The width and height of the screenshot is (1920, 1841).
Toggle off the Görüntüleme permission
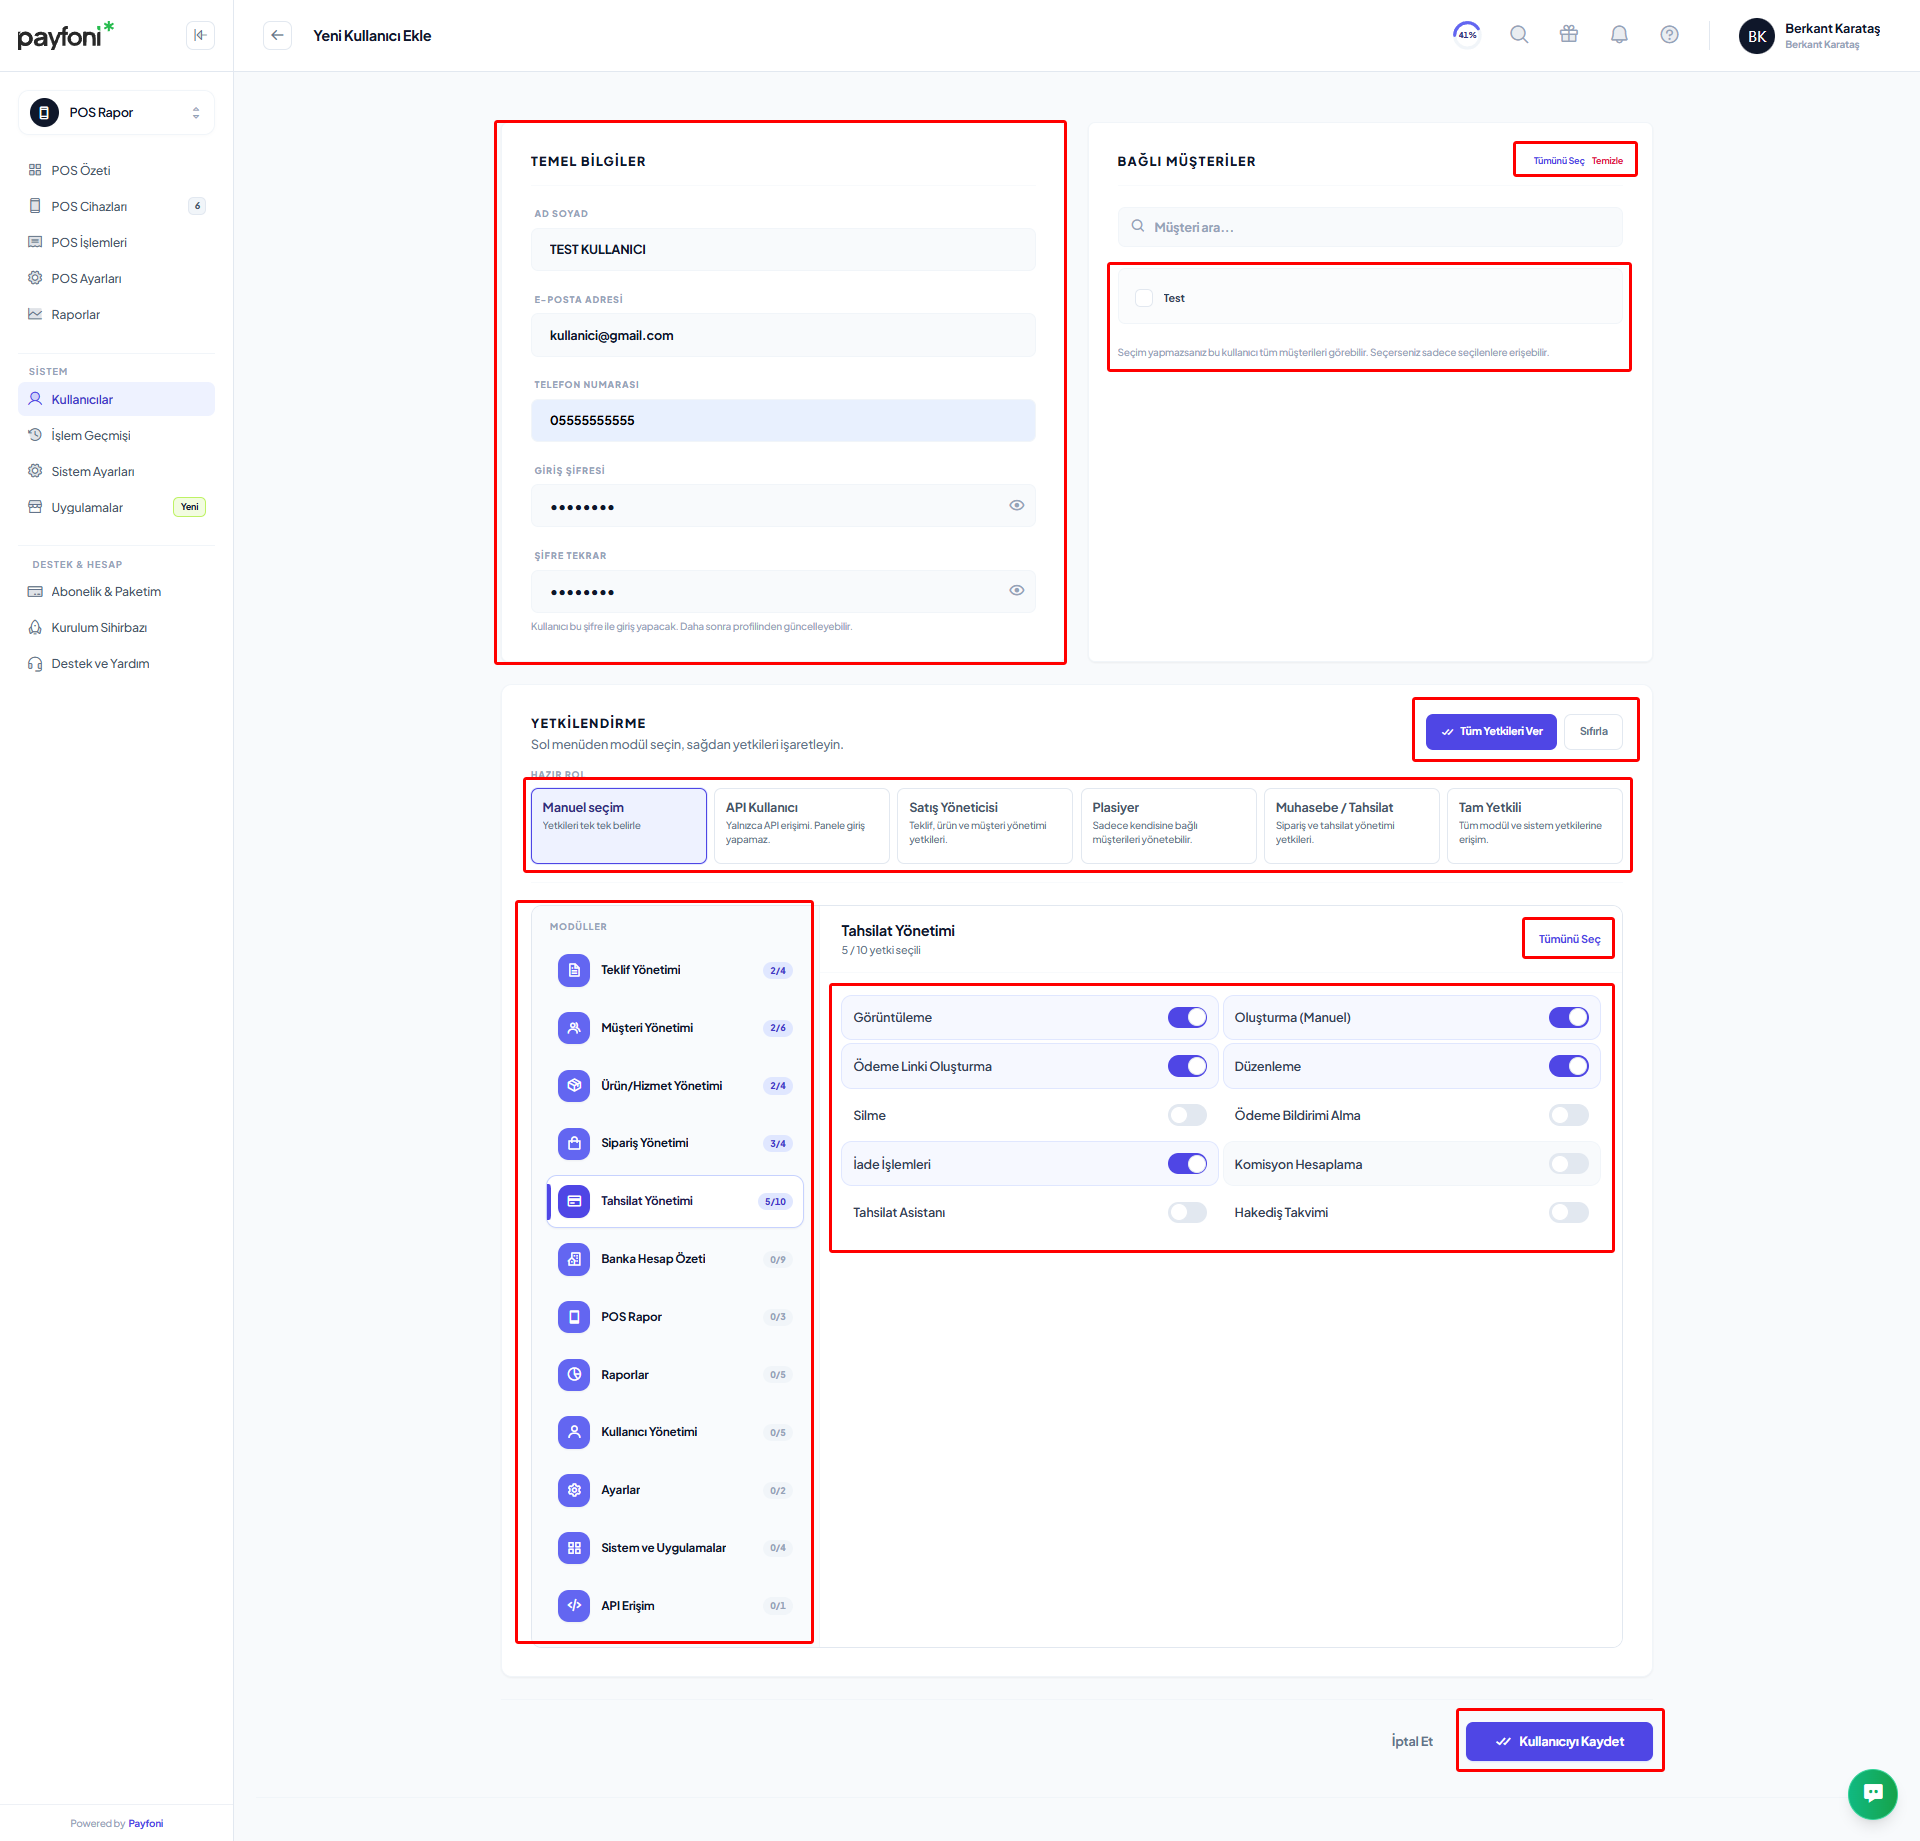[x=1187, y=1017]
